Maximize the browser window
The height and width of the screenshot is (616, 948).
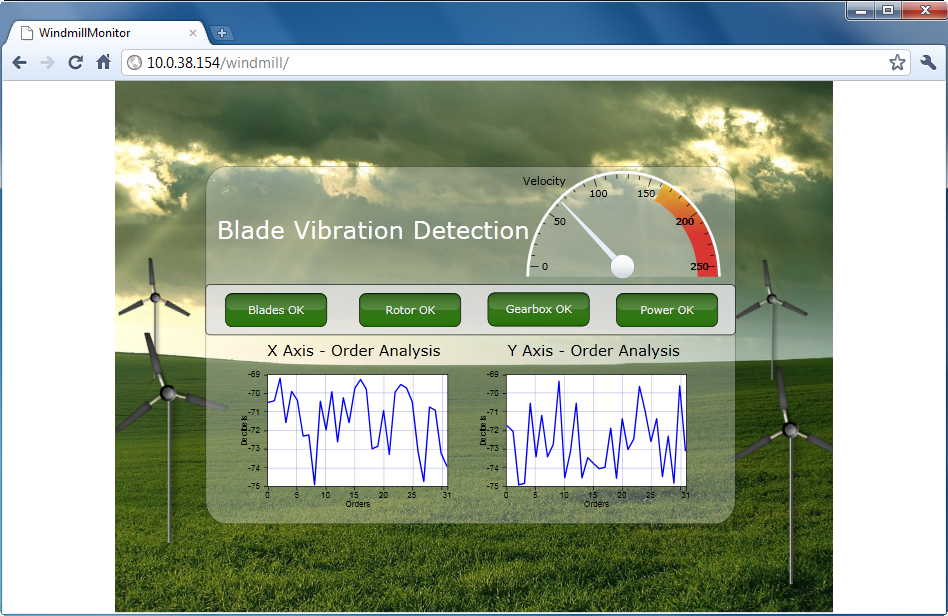pos(887,10)
